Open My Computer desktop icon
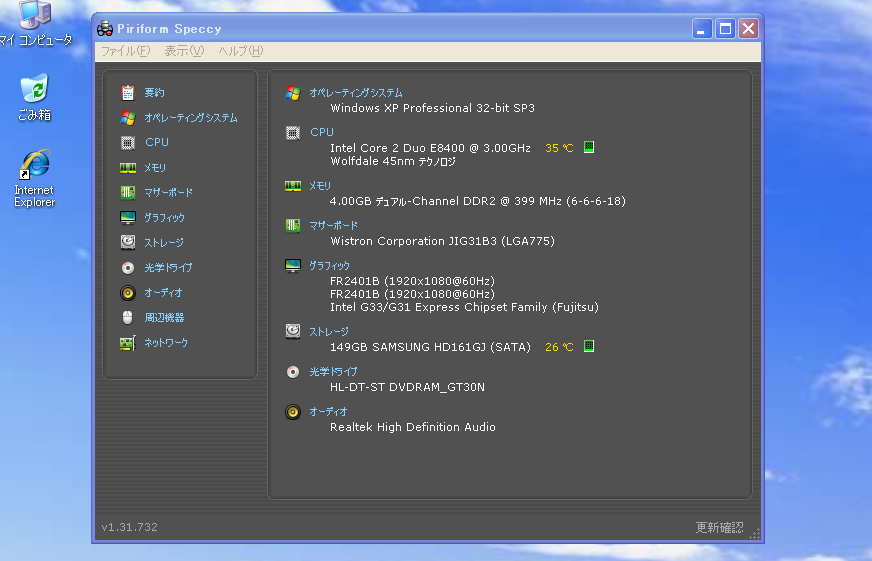This screenshot has width=872, height=561. [35, 23]
